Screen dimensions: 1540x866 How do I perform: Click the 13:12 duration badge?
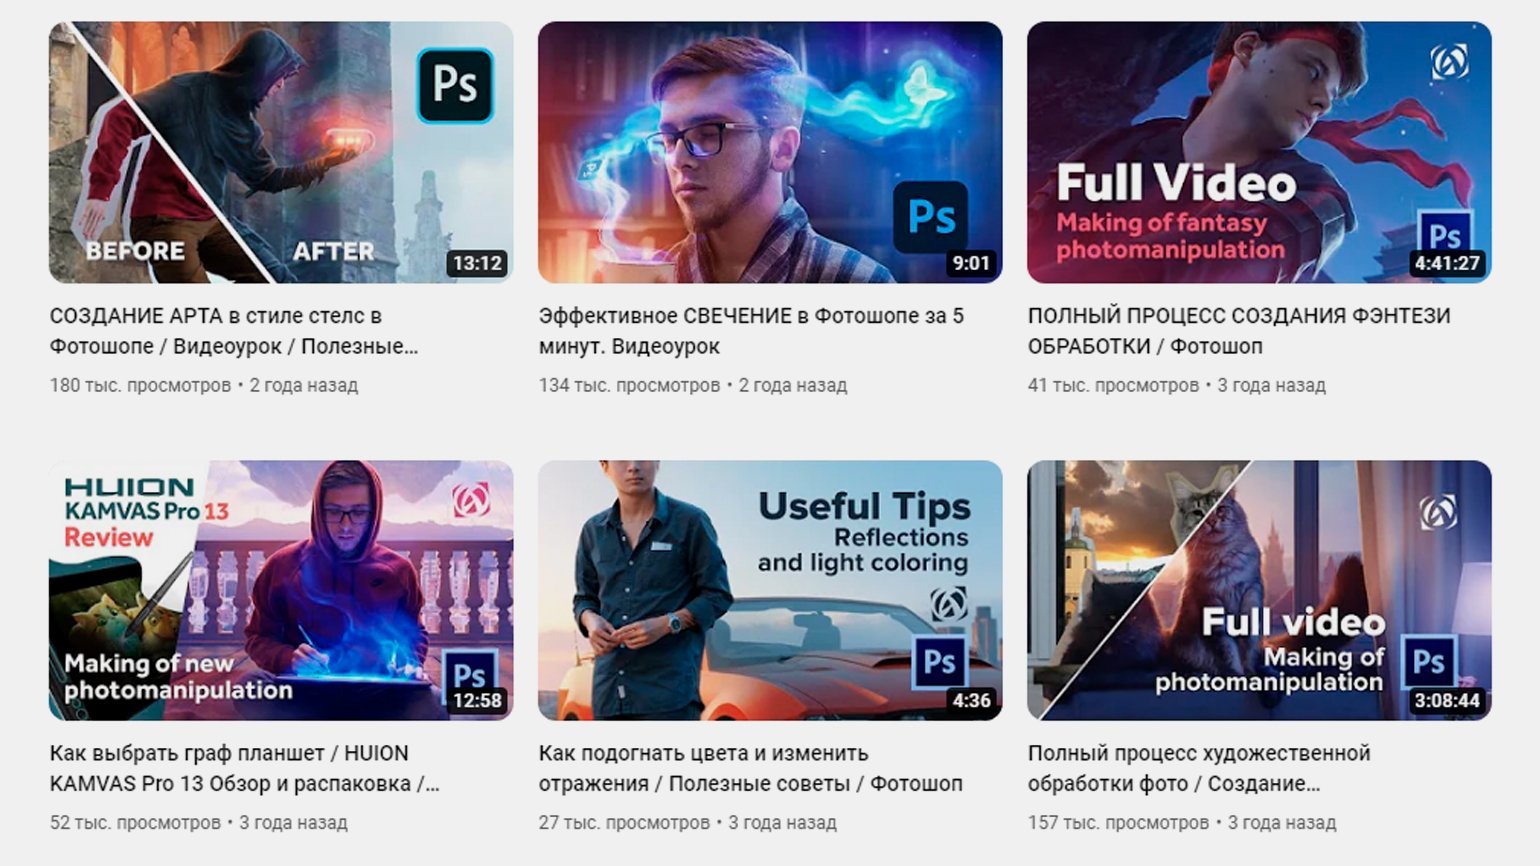(x=477, y=264)
